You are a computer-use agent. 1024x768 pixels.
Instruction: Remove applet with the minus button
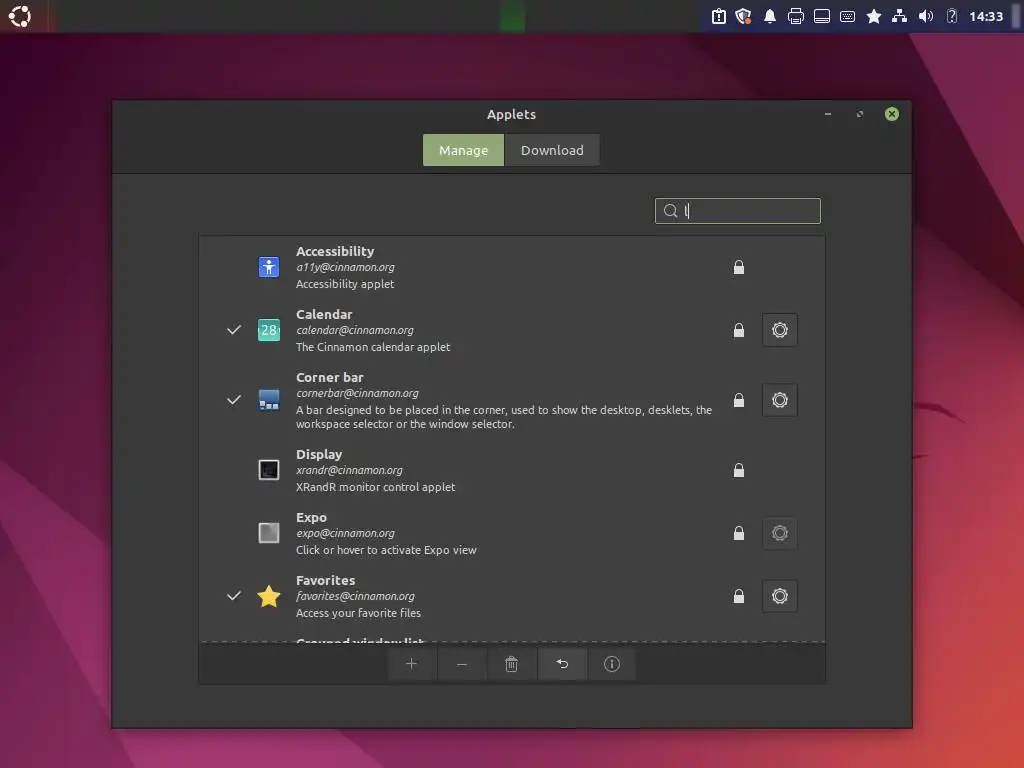coord(462,664)
